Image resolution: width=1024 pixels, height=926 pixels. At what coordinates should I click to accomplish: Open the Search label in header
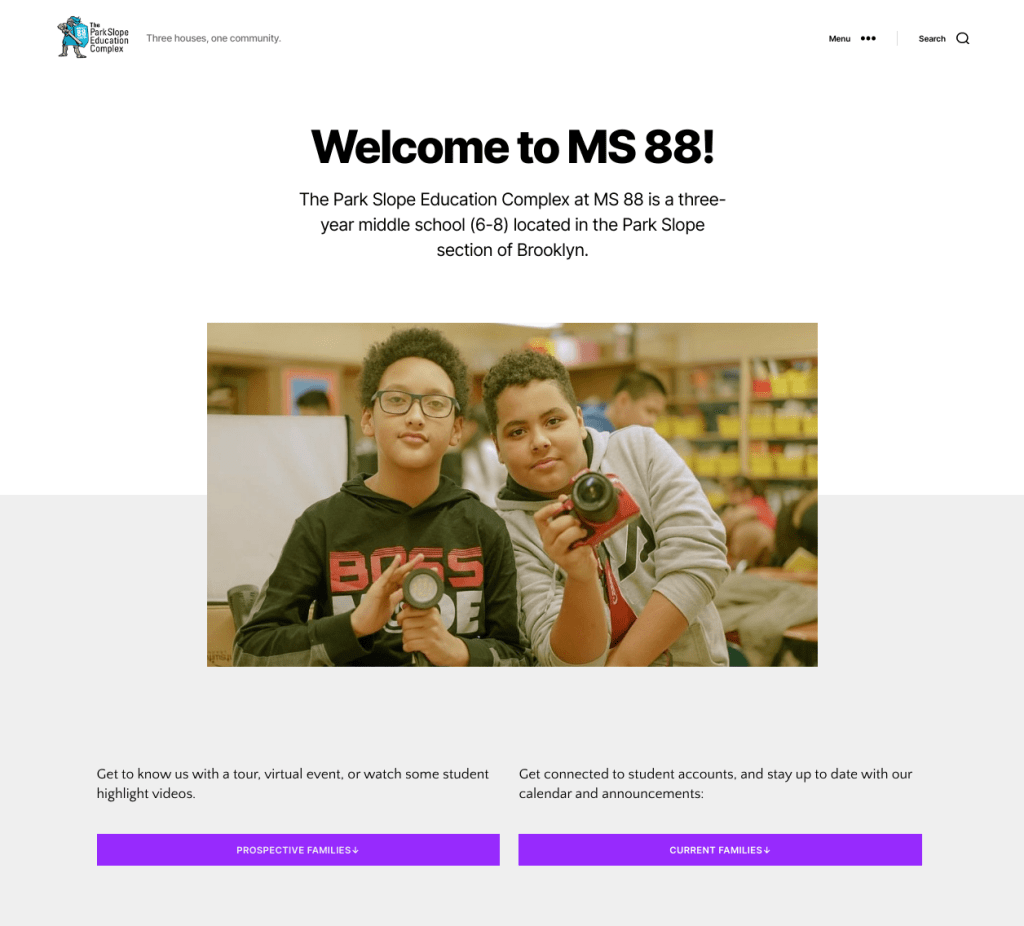tap(932, 39)
